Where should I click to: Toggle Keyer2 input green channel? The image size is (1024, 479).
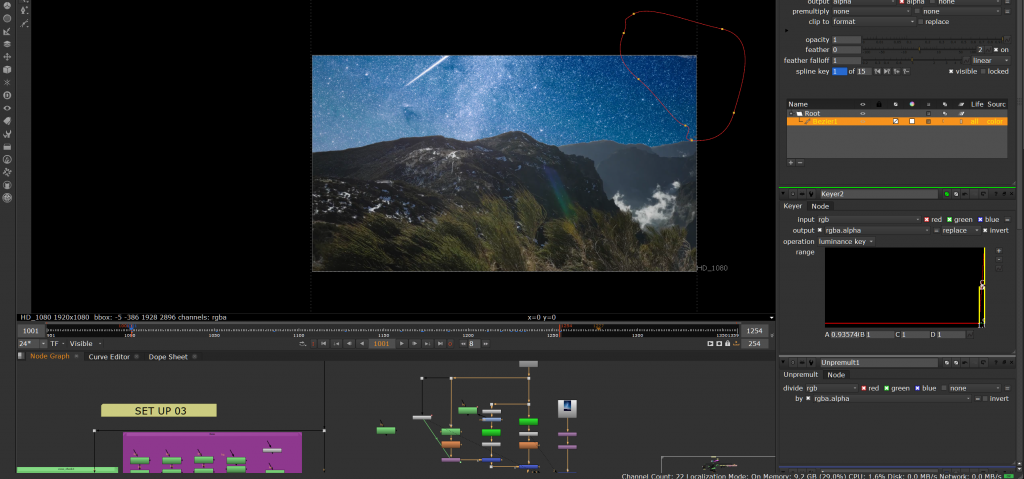[x=950, y=220]
